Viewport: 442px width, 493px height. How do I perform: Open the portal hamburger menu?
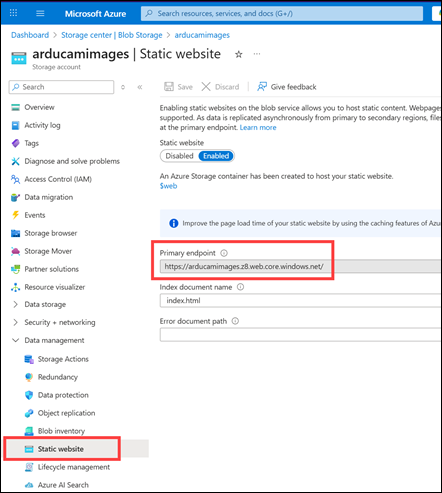40,13
